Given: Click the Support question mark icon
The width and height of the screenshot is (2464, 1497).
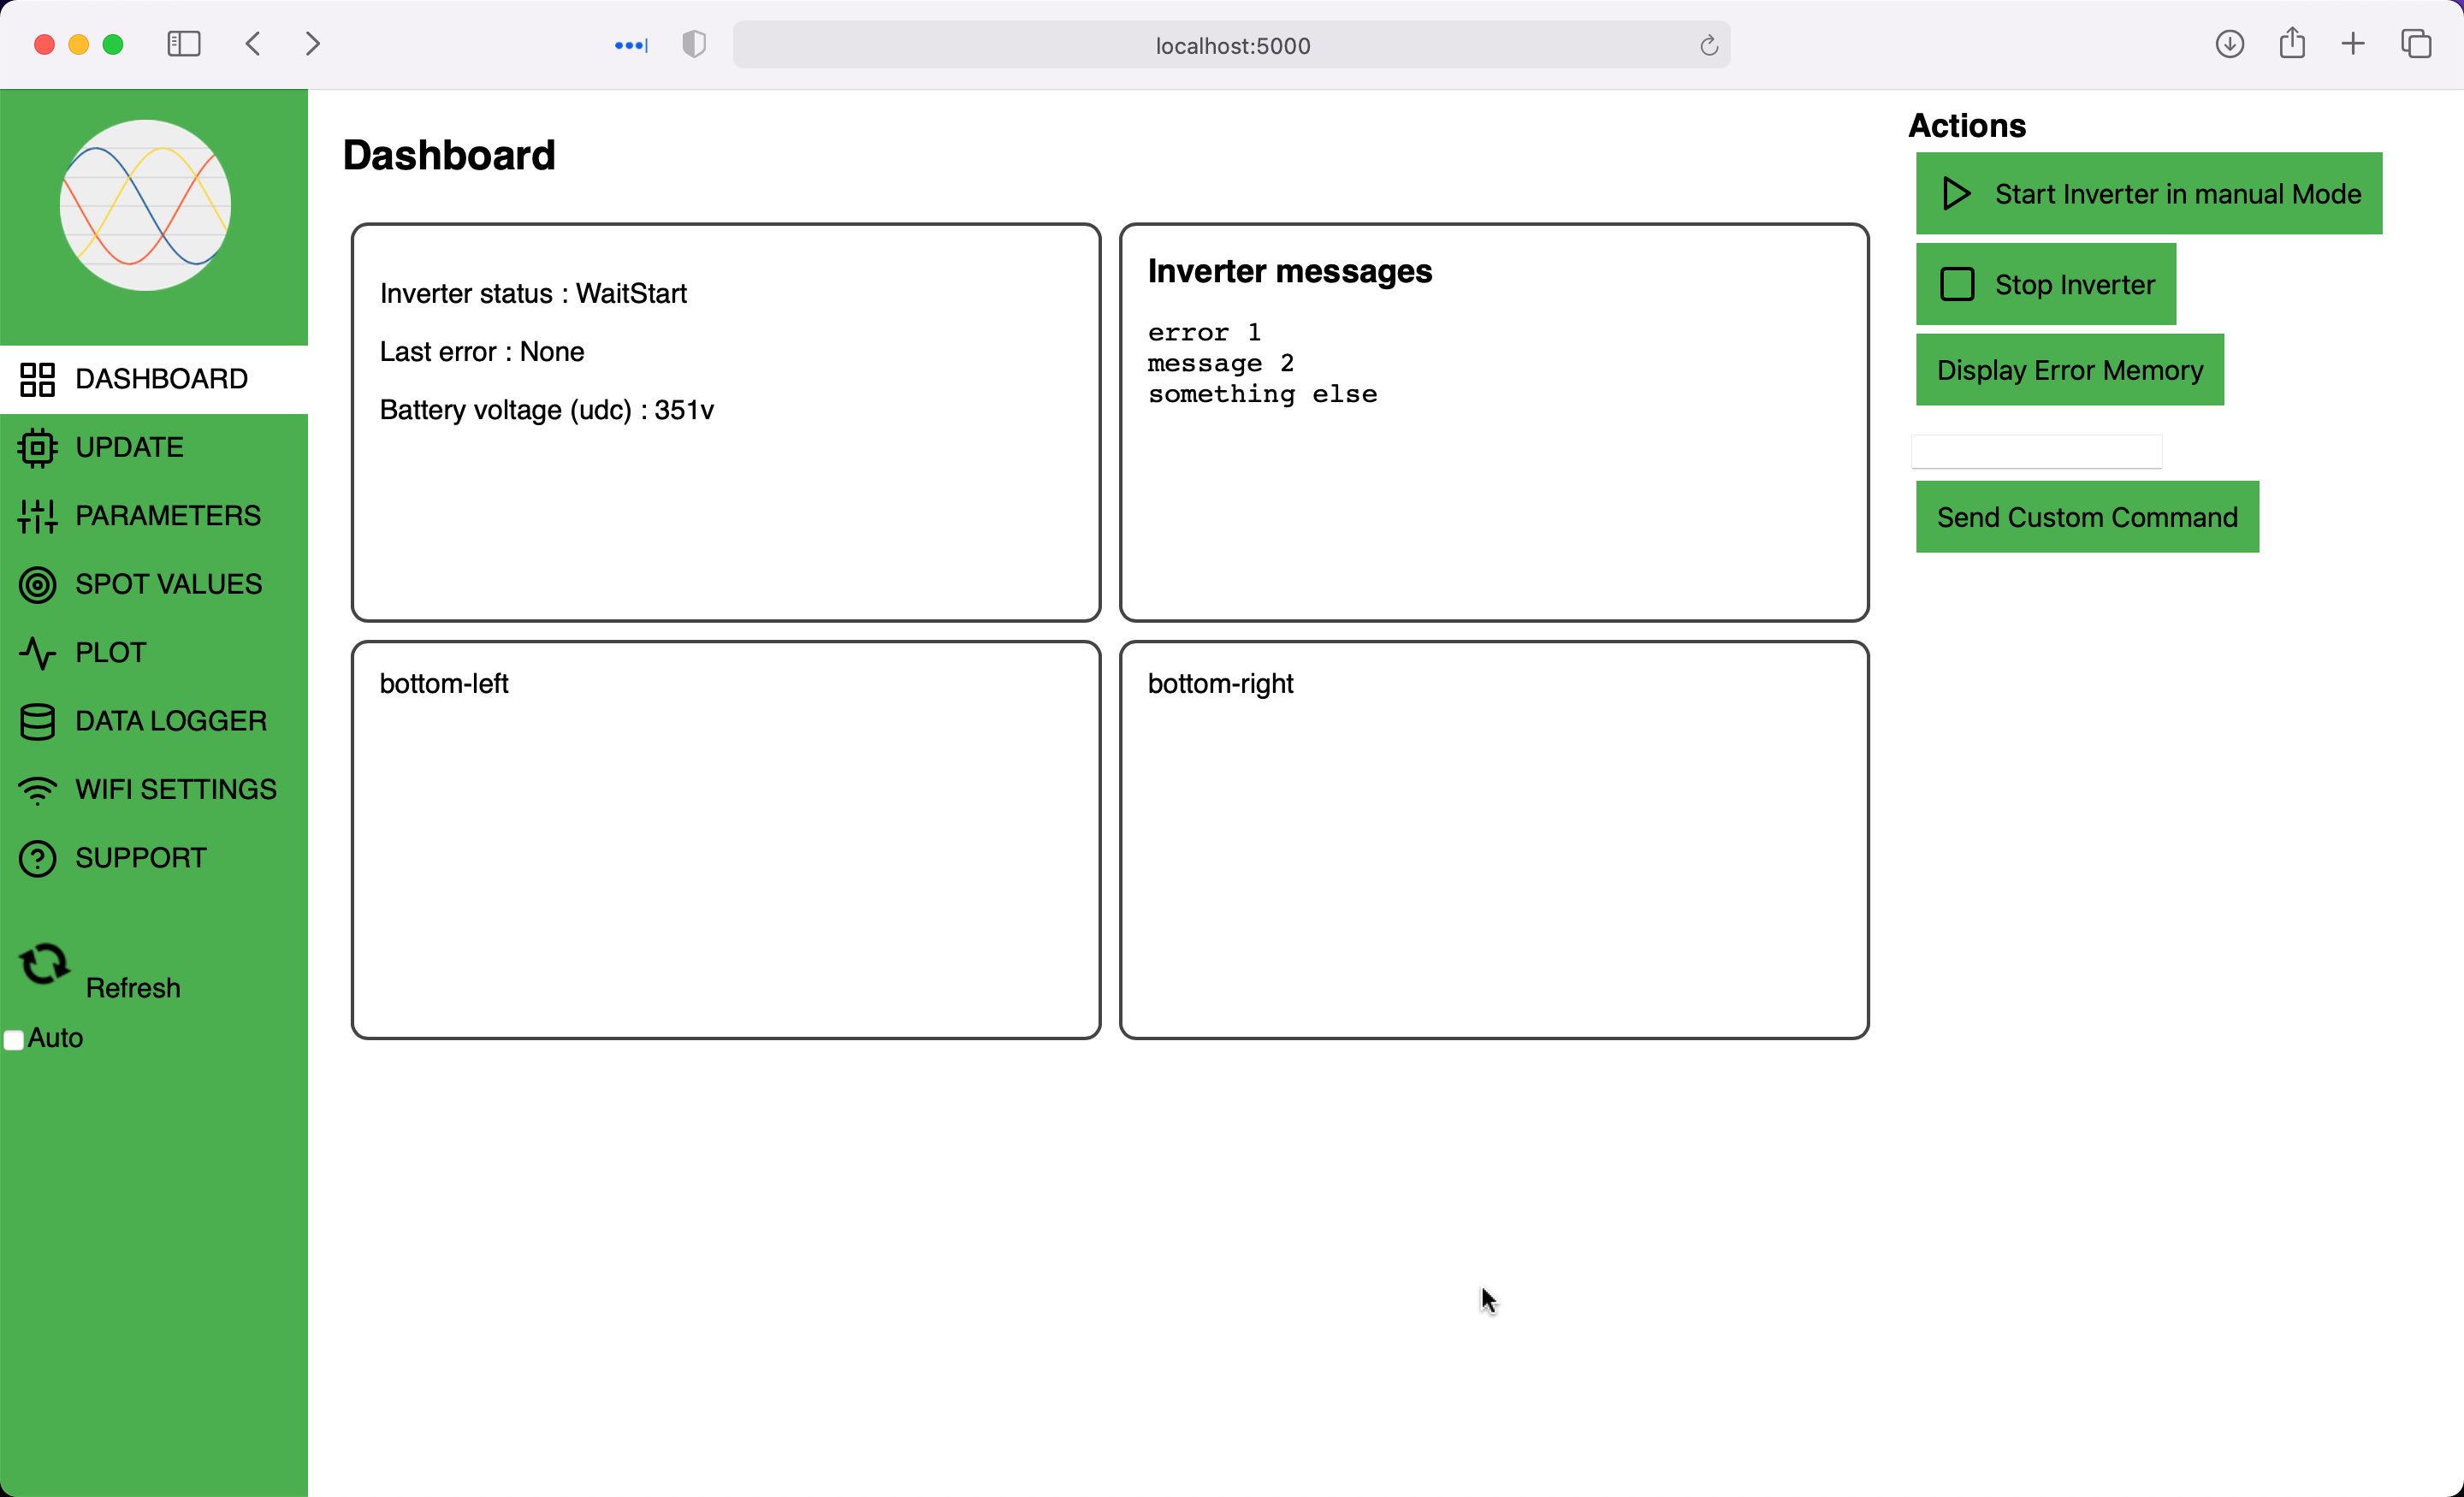Looking at the screenshot, I should tap(37, 858).
